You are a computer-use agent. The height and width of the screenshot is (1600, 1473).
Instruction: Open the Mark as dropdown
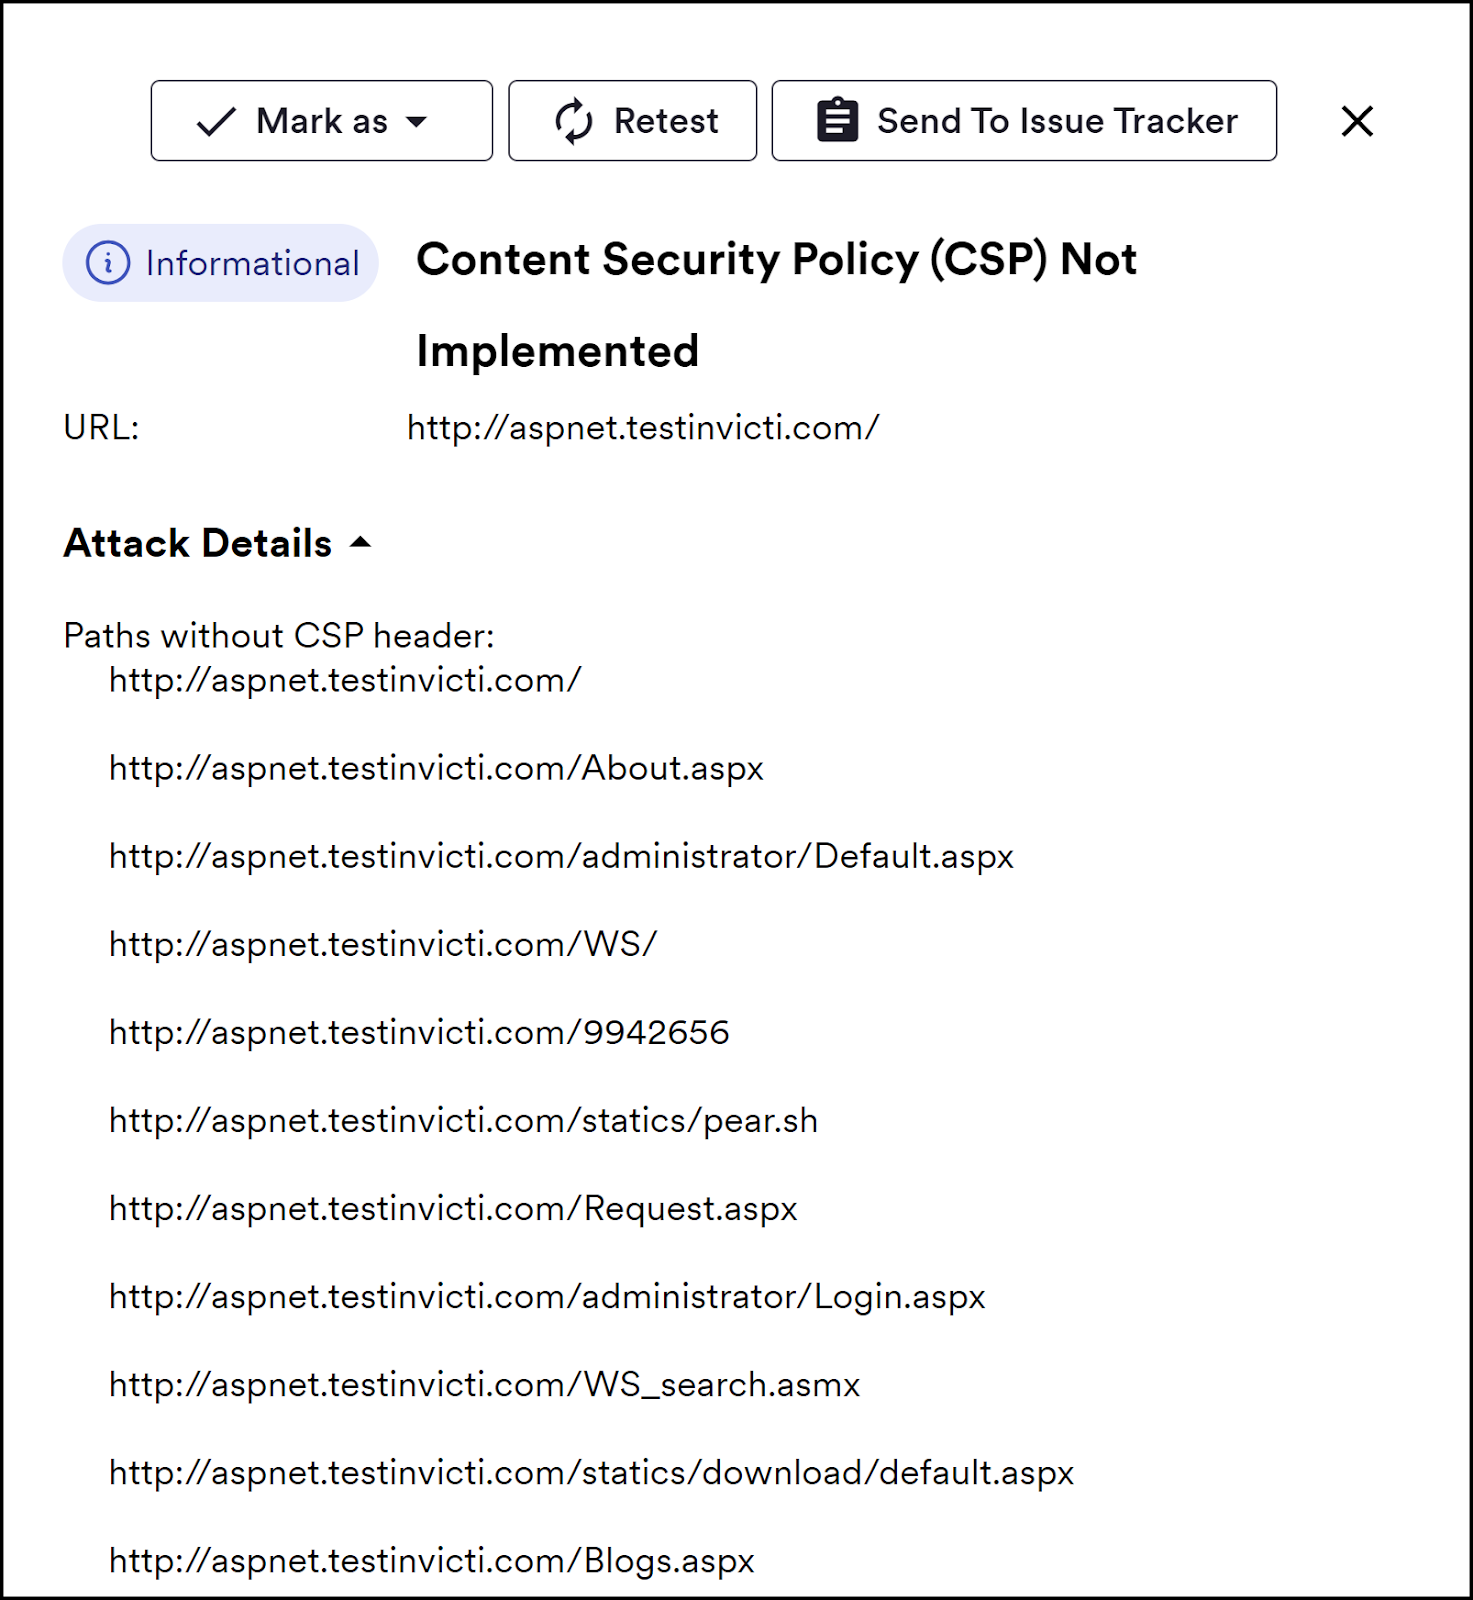click(321, 121)
